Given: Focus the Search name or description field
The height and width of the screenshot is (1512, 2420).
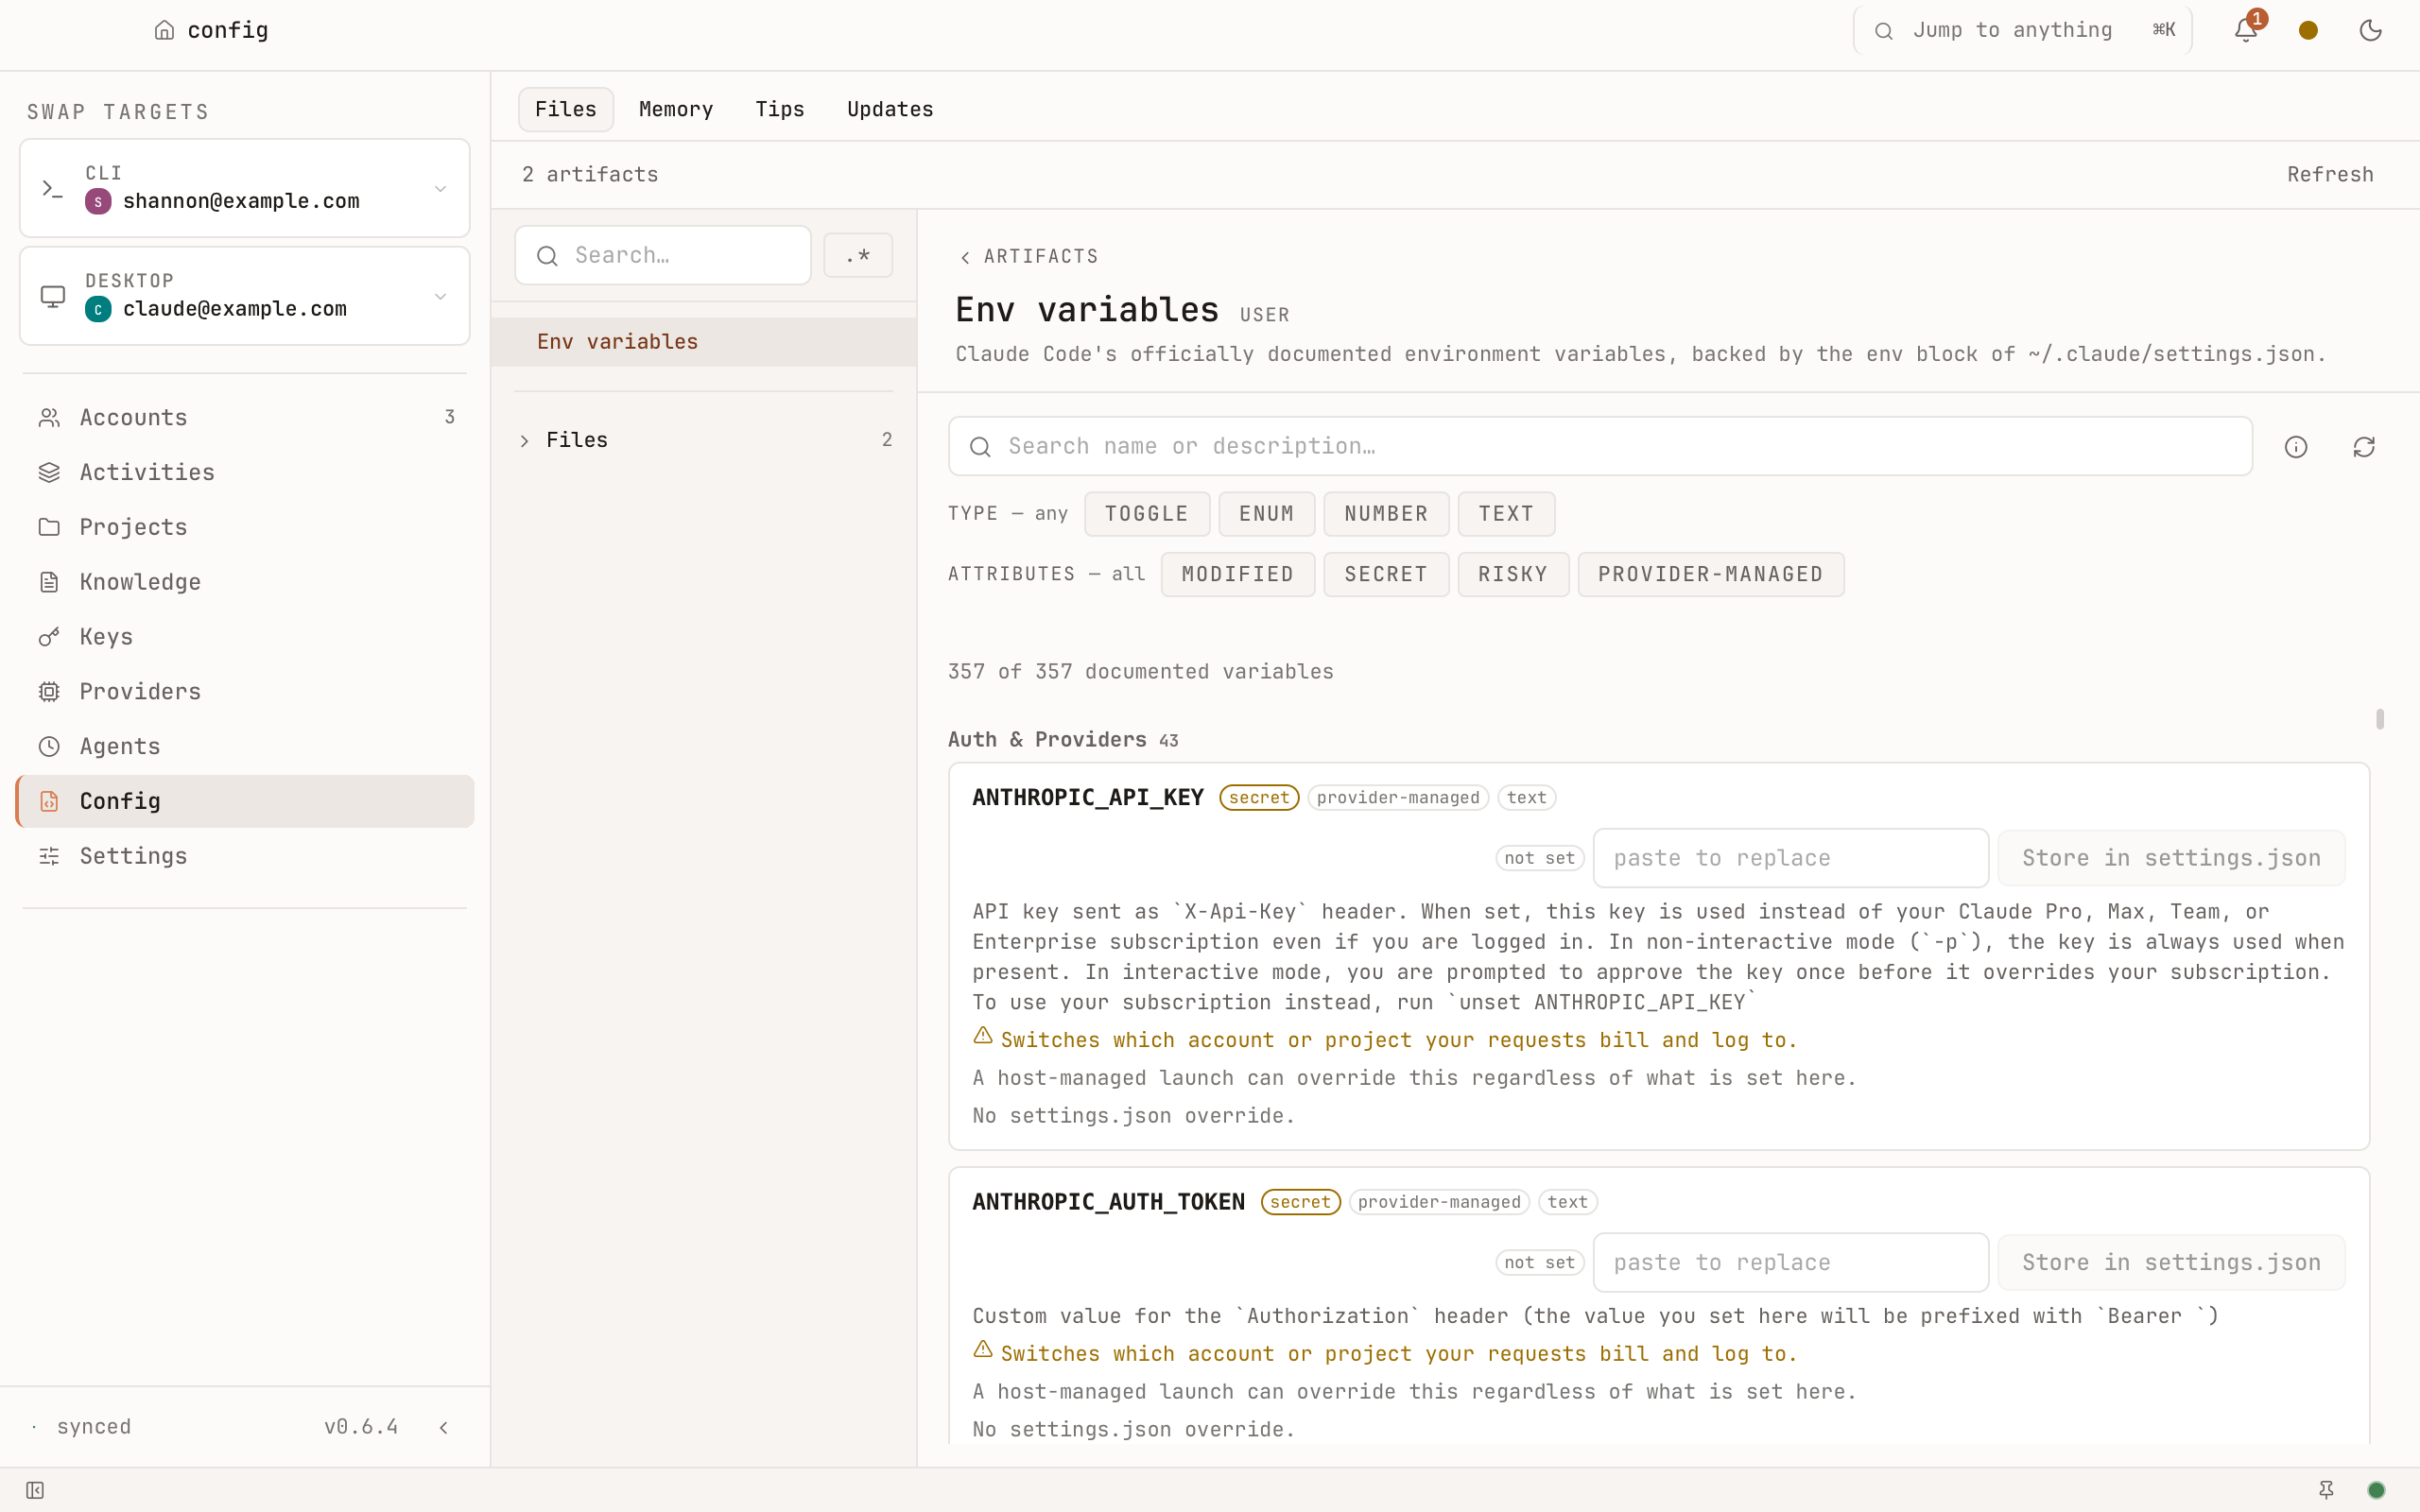Looking at the screenshot, I should (1600, 446).
